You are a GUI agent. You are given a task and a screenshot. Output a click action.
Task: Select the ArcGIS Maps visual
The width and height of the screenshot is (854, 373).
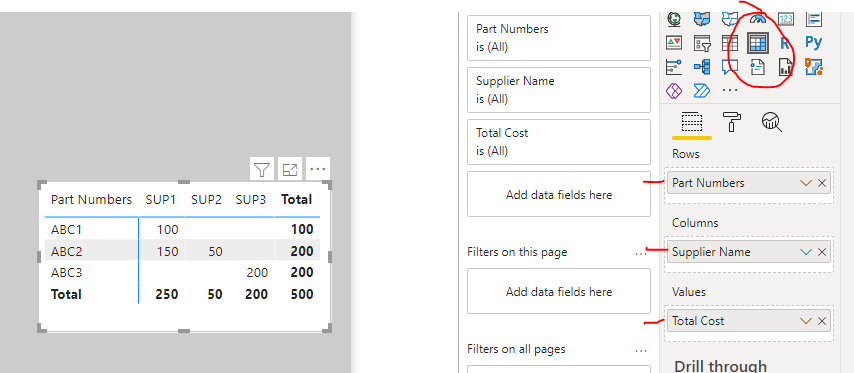[814, 67]
